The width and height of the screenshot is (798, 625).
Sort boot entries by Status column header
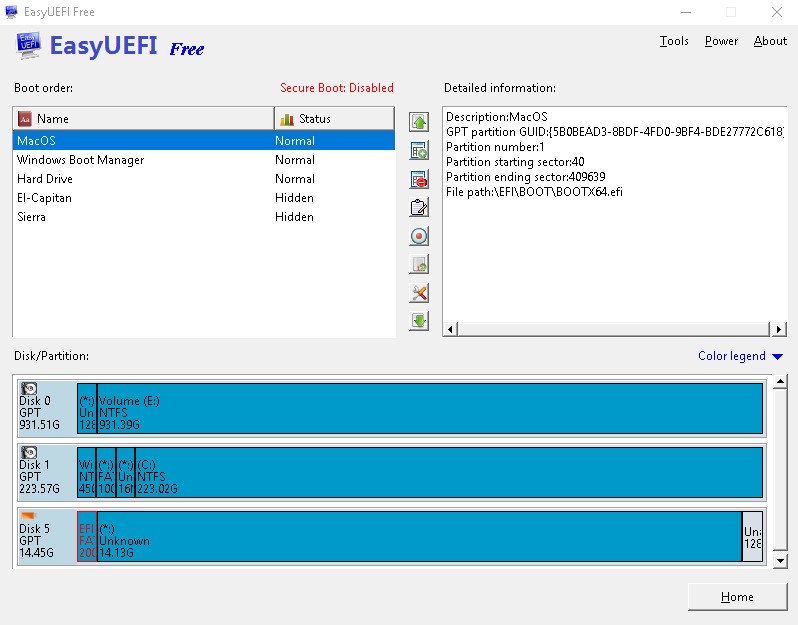[x=334, y=119]
